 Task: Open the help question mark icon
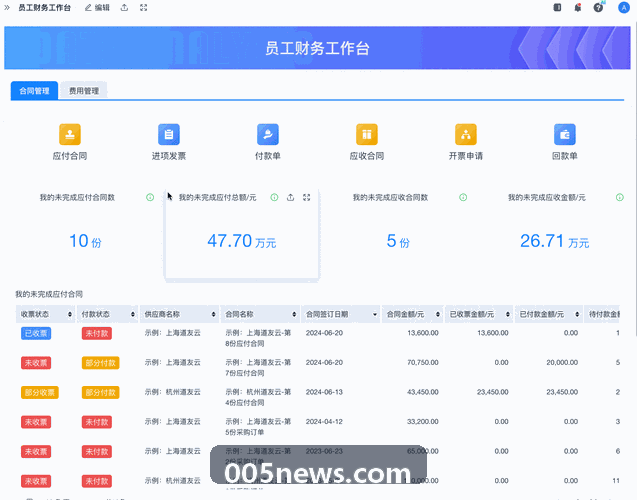[598, 7]
